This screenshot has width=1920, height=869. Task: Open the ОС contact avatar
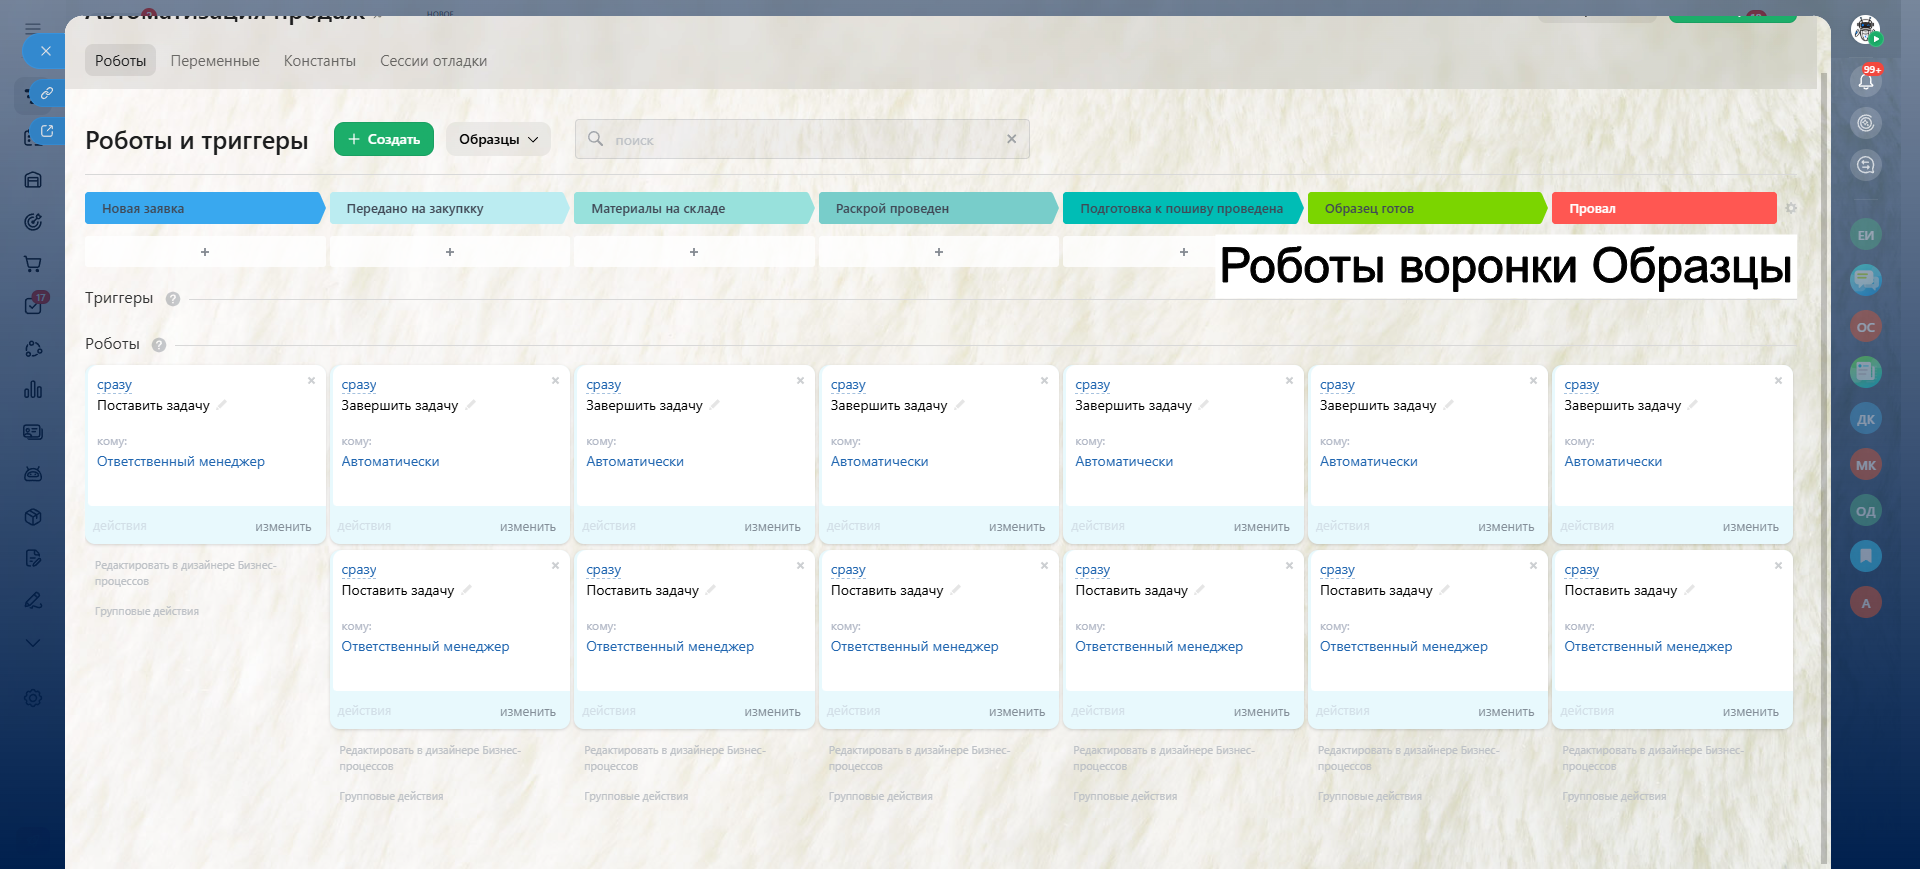tap(1866, 327)
